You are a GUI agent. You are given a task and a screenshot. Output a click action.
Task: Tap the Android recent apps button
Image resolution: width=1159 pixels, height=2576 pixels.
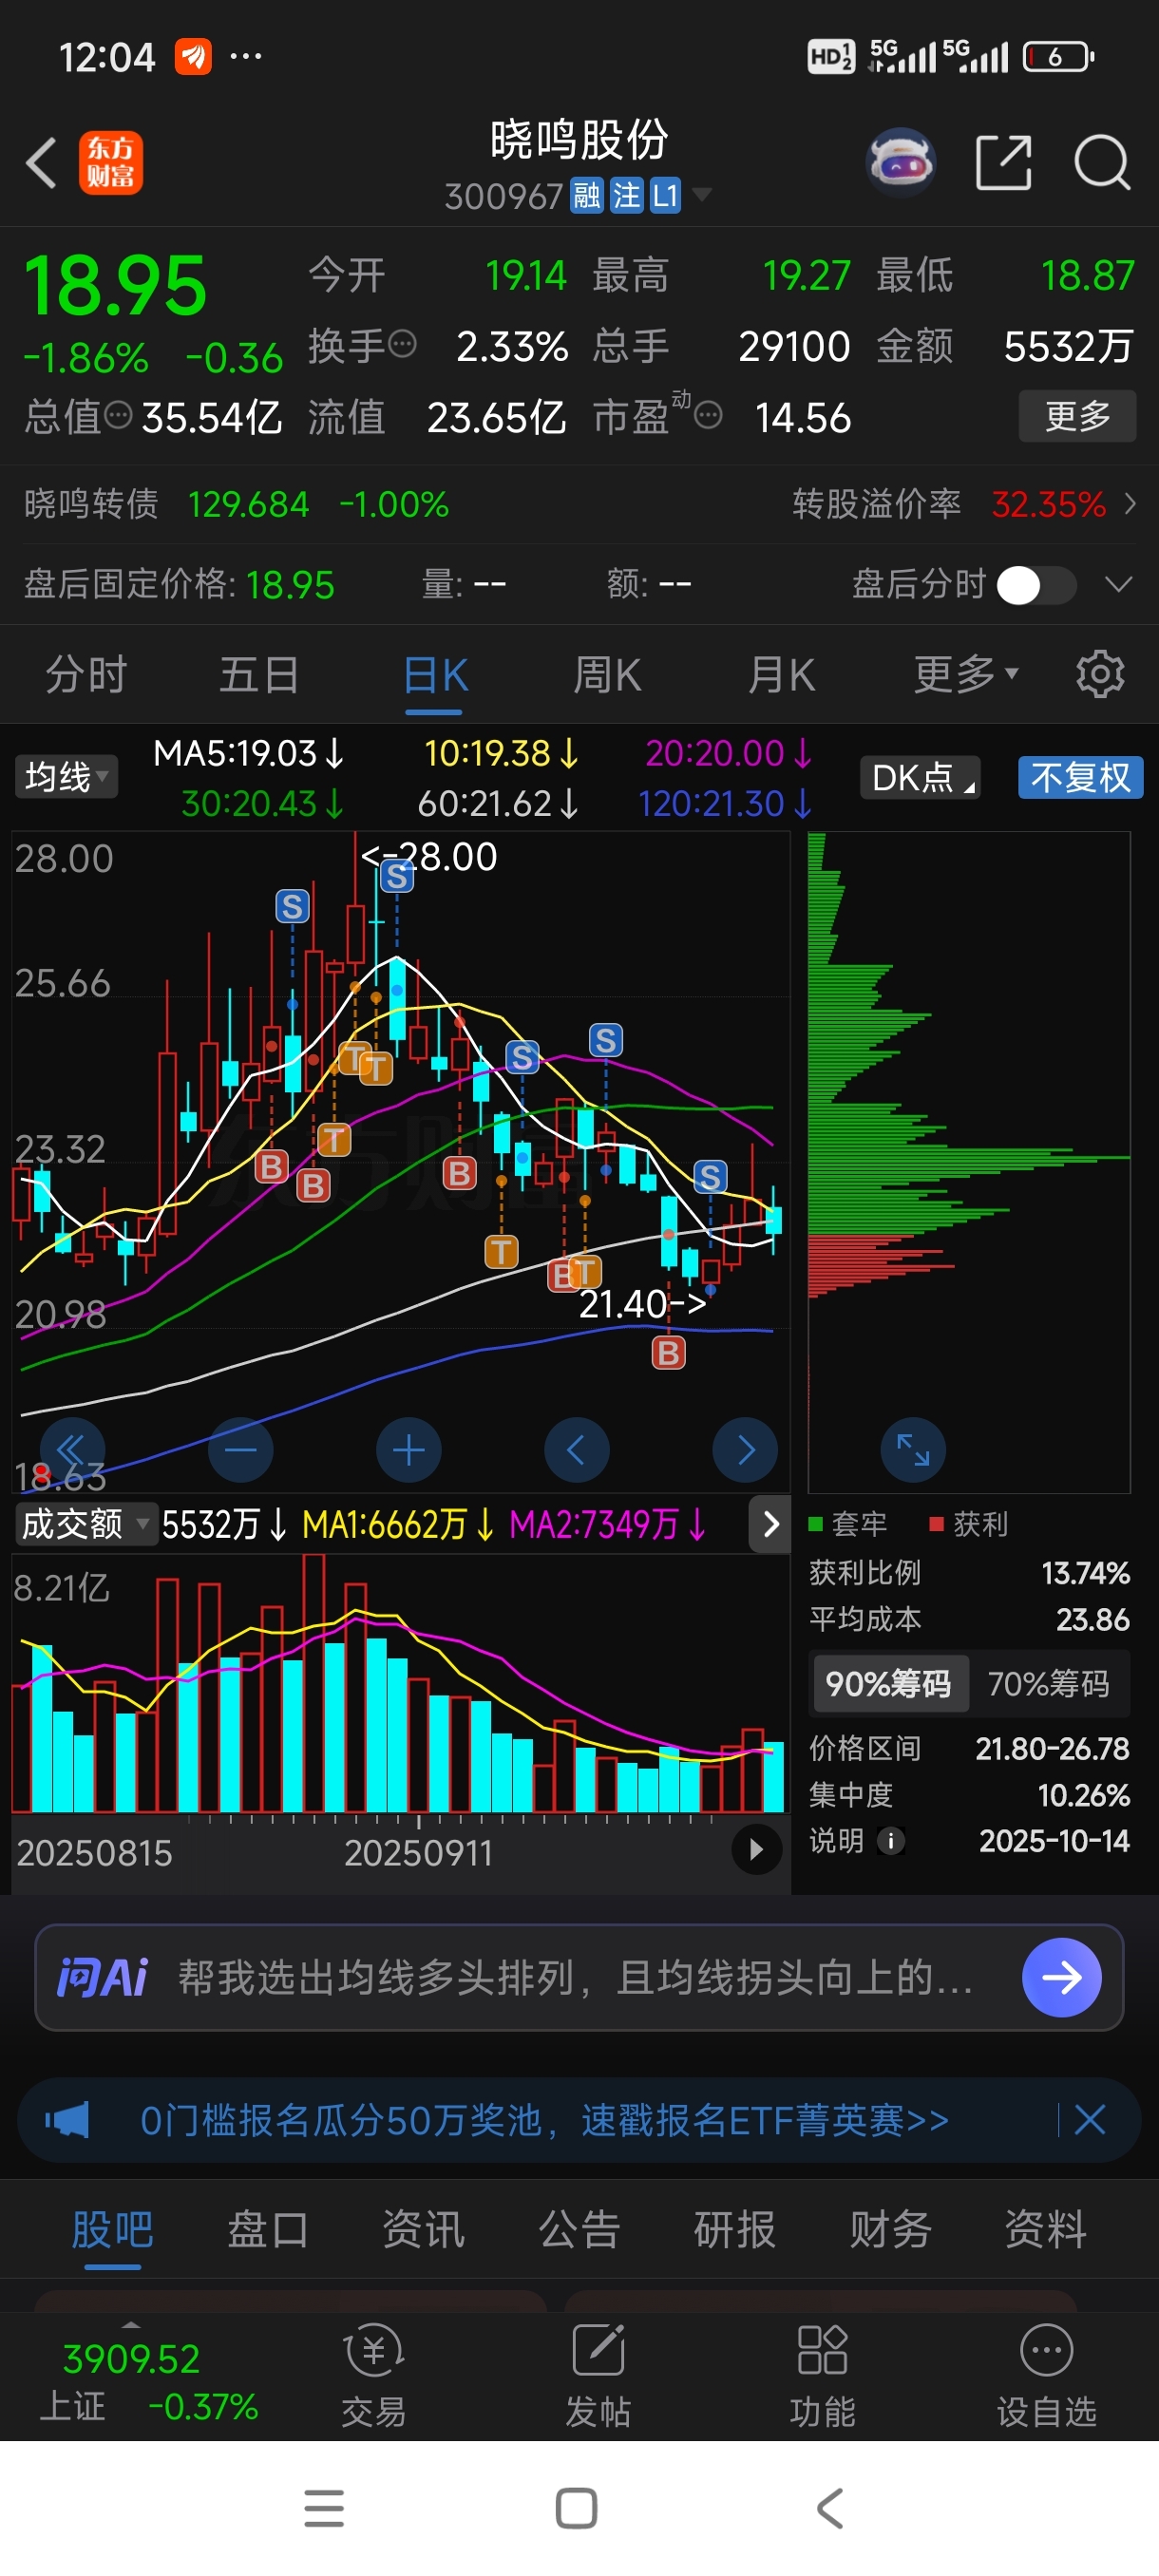pos(324,2508)
